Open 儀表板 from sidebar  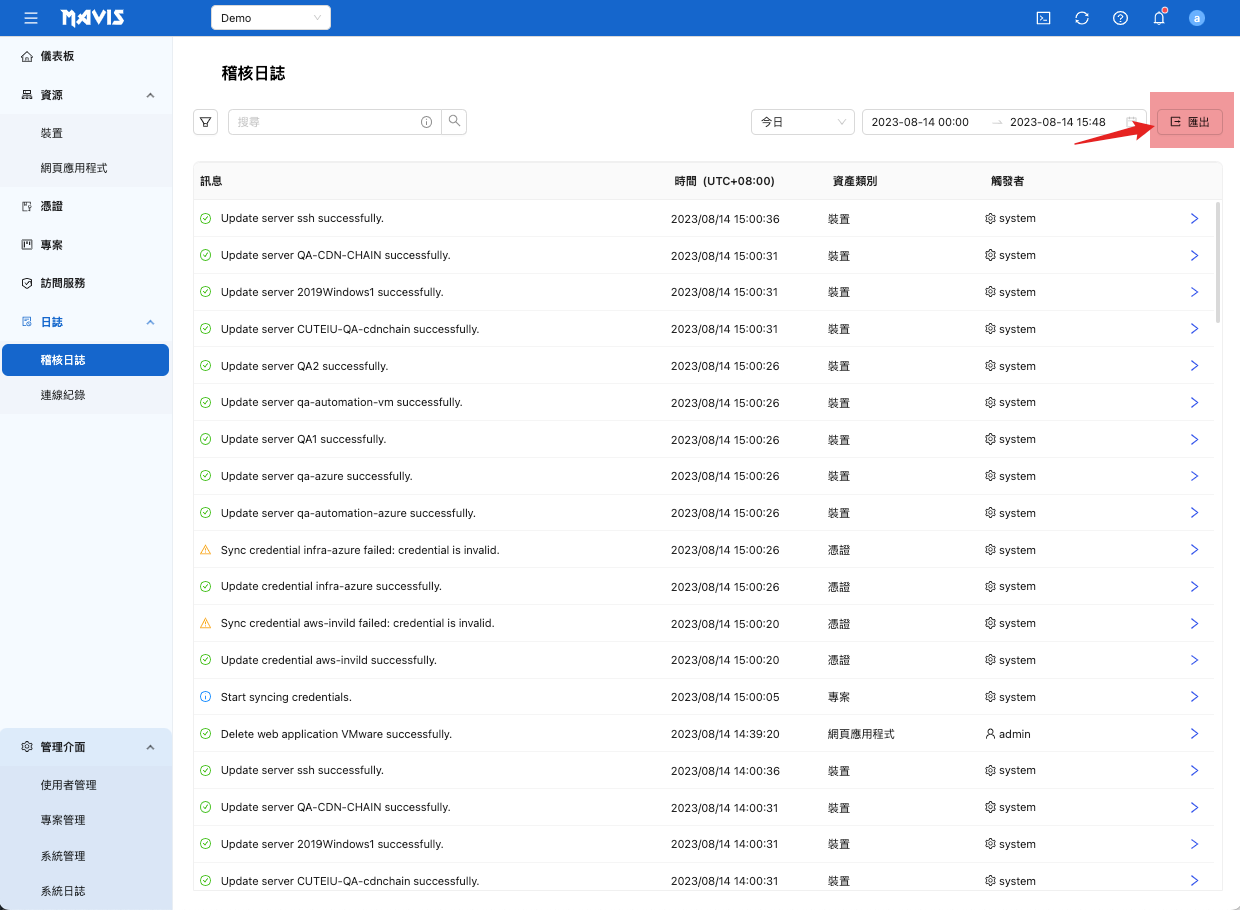tap(57, 56)
